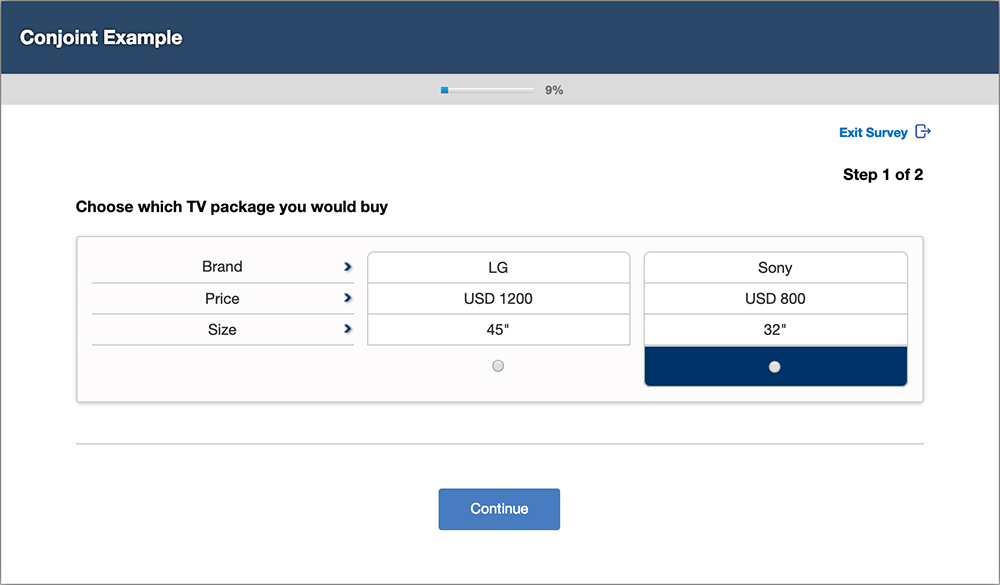Choose the USD 1200 price cell

click(x=498, y=299)
